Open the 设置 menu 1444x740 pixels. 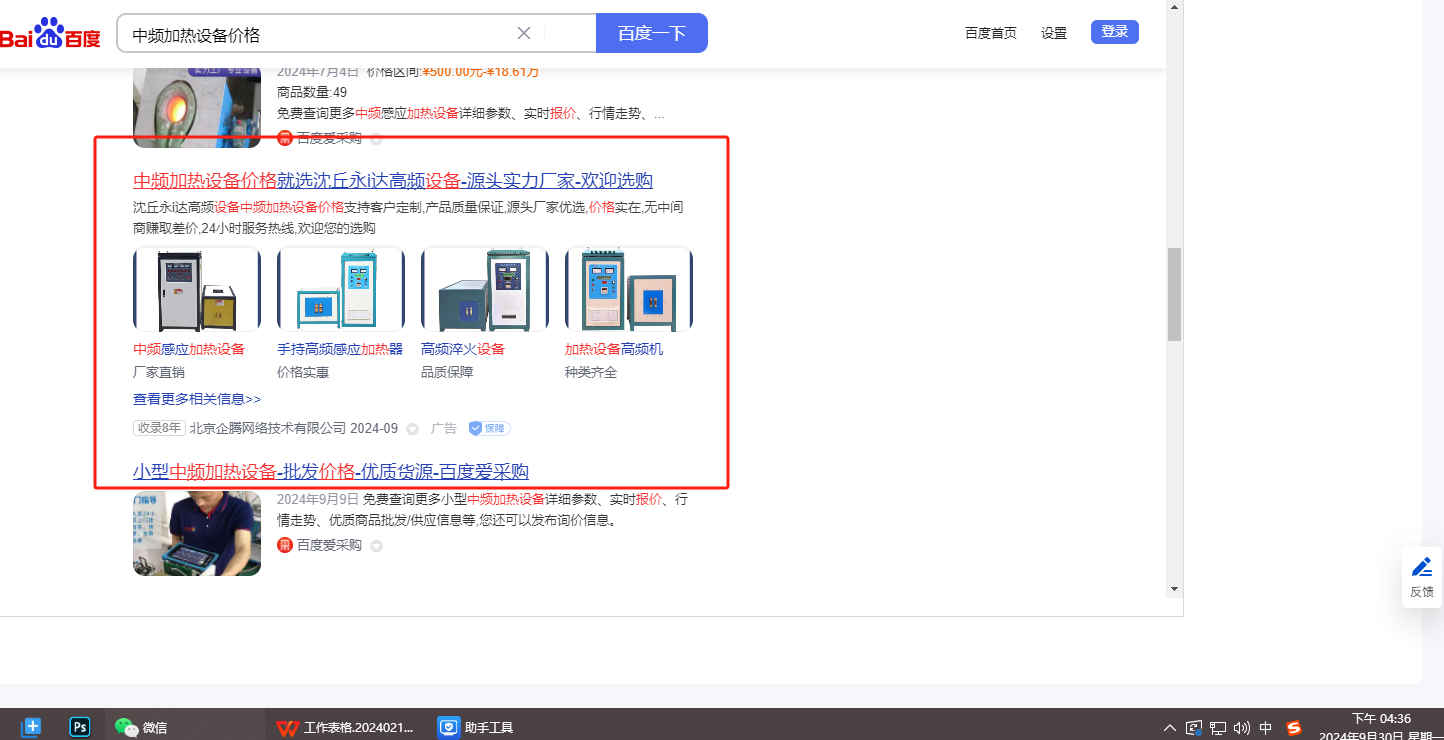tap(1054, 33)
